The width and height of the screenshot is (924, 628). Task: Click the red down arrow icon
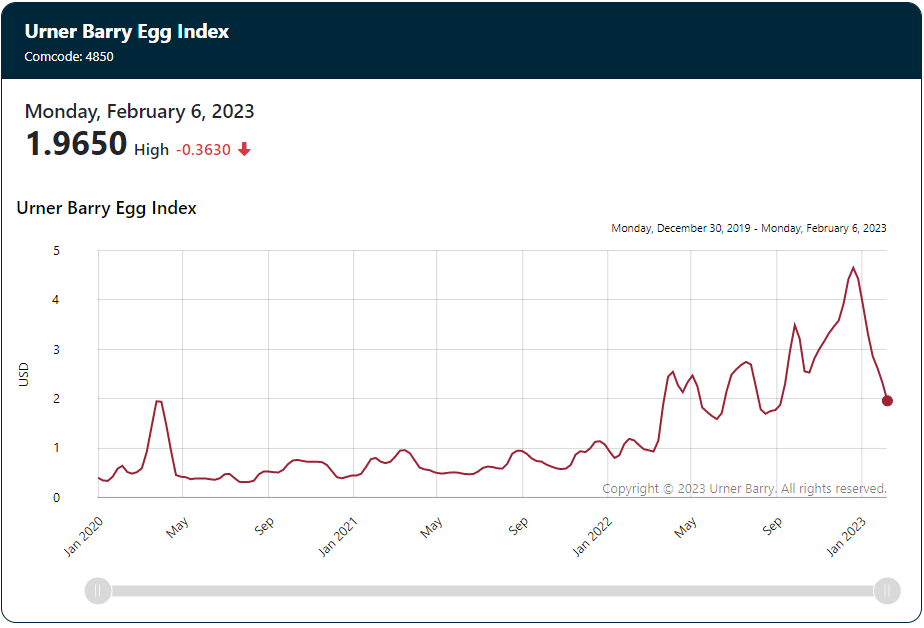[244, 150]
